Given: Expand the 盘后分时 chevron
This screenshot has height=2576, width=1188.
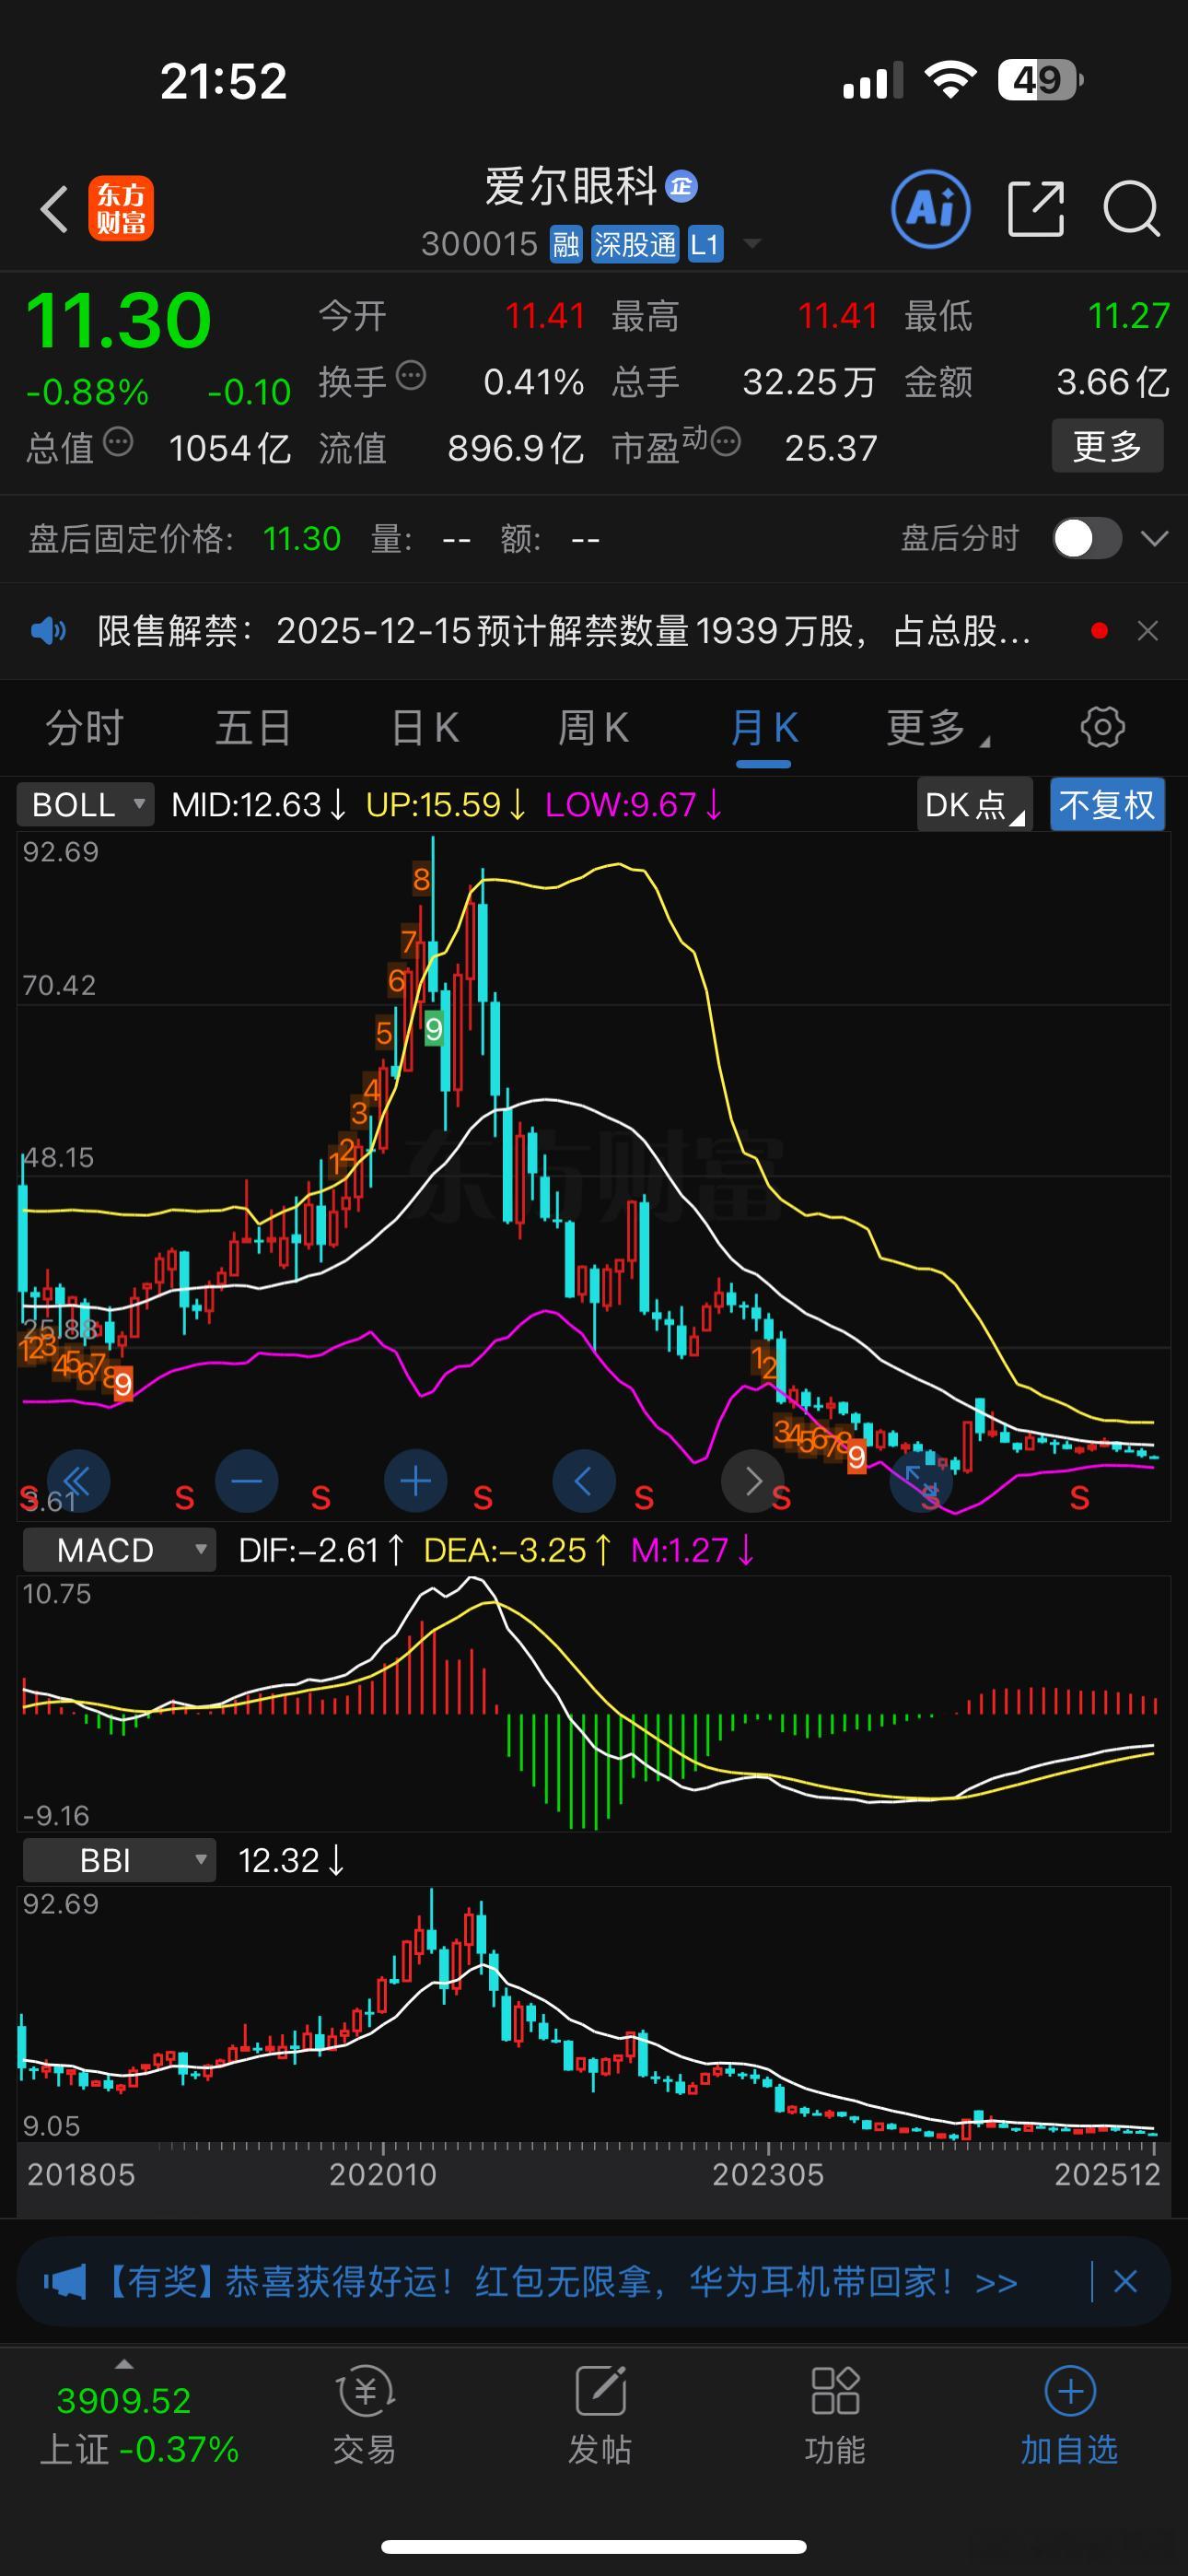Looking at the screenshot, I should pos(1154,539).
